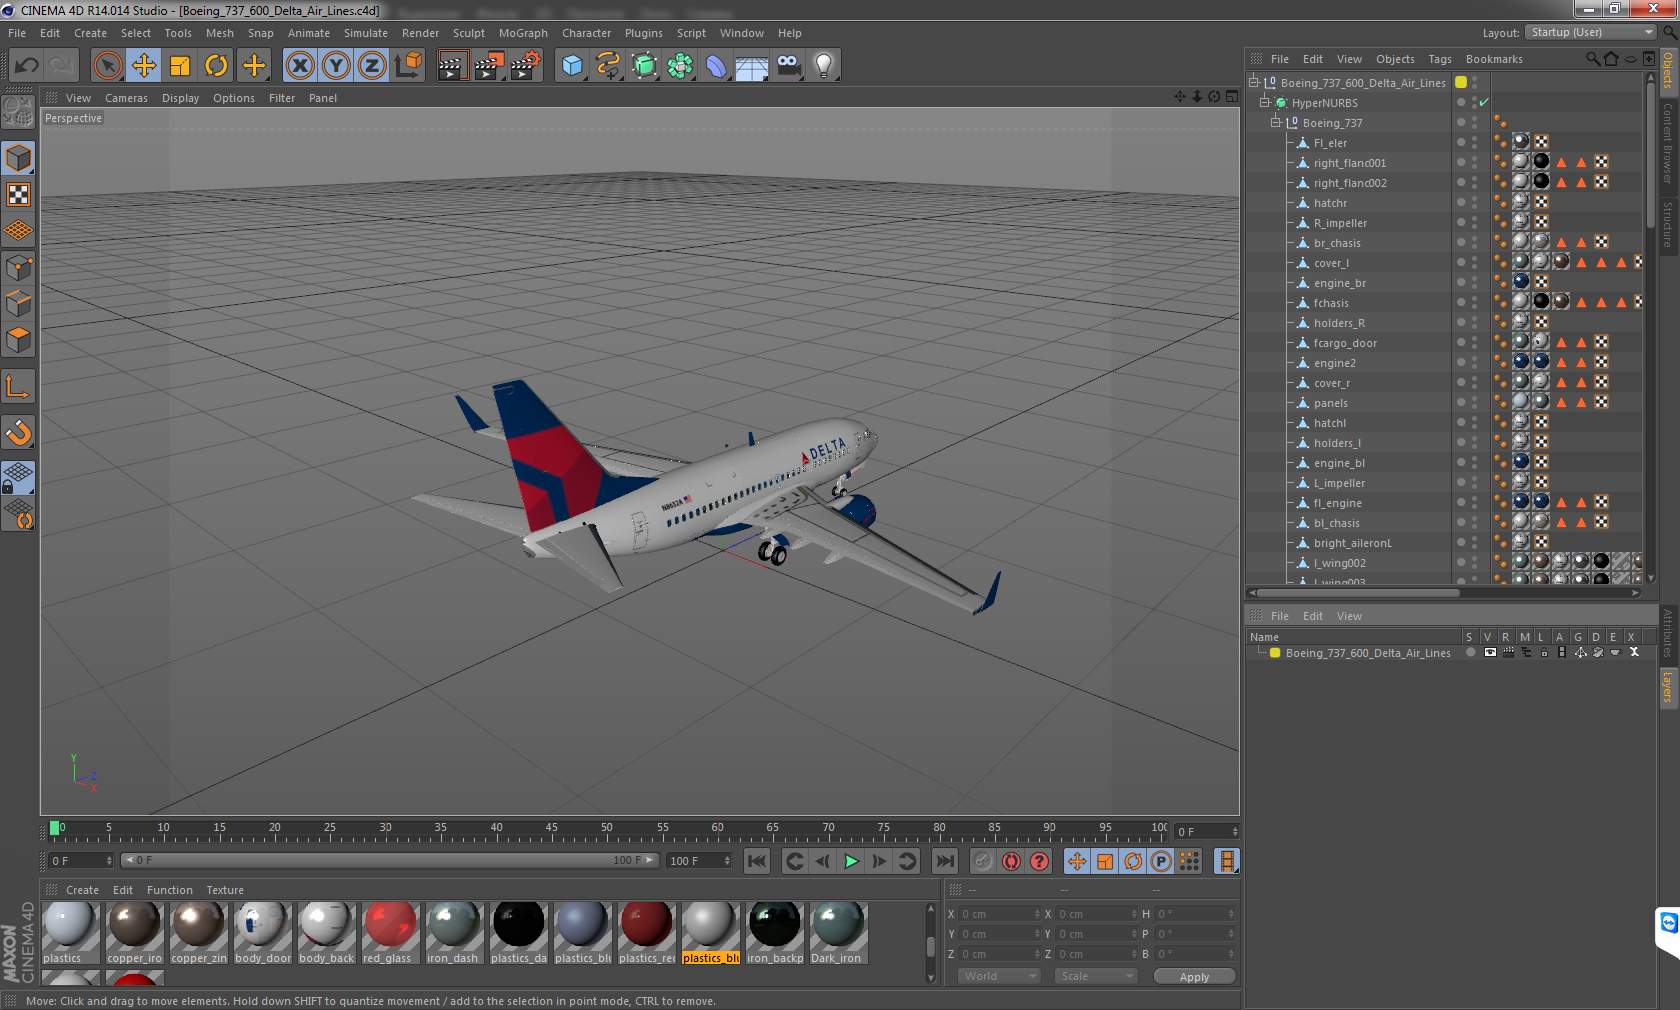Select the Live Selection tool

tap(107, 66)
